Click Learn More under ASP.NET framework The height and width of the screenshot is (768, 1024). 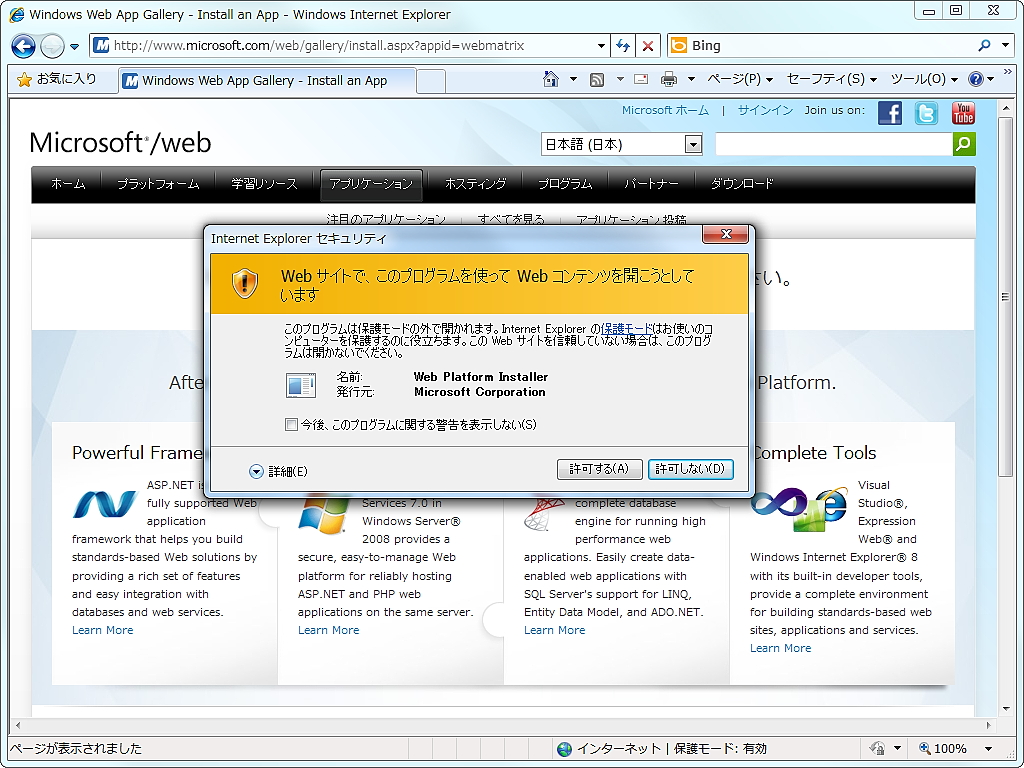tap(103, 630)
